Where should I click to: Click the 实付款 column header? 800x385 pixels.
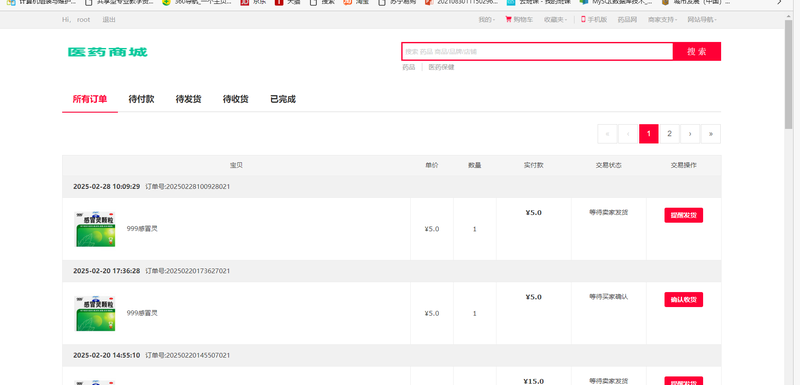point(534,165)
